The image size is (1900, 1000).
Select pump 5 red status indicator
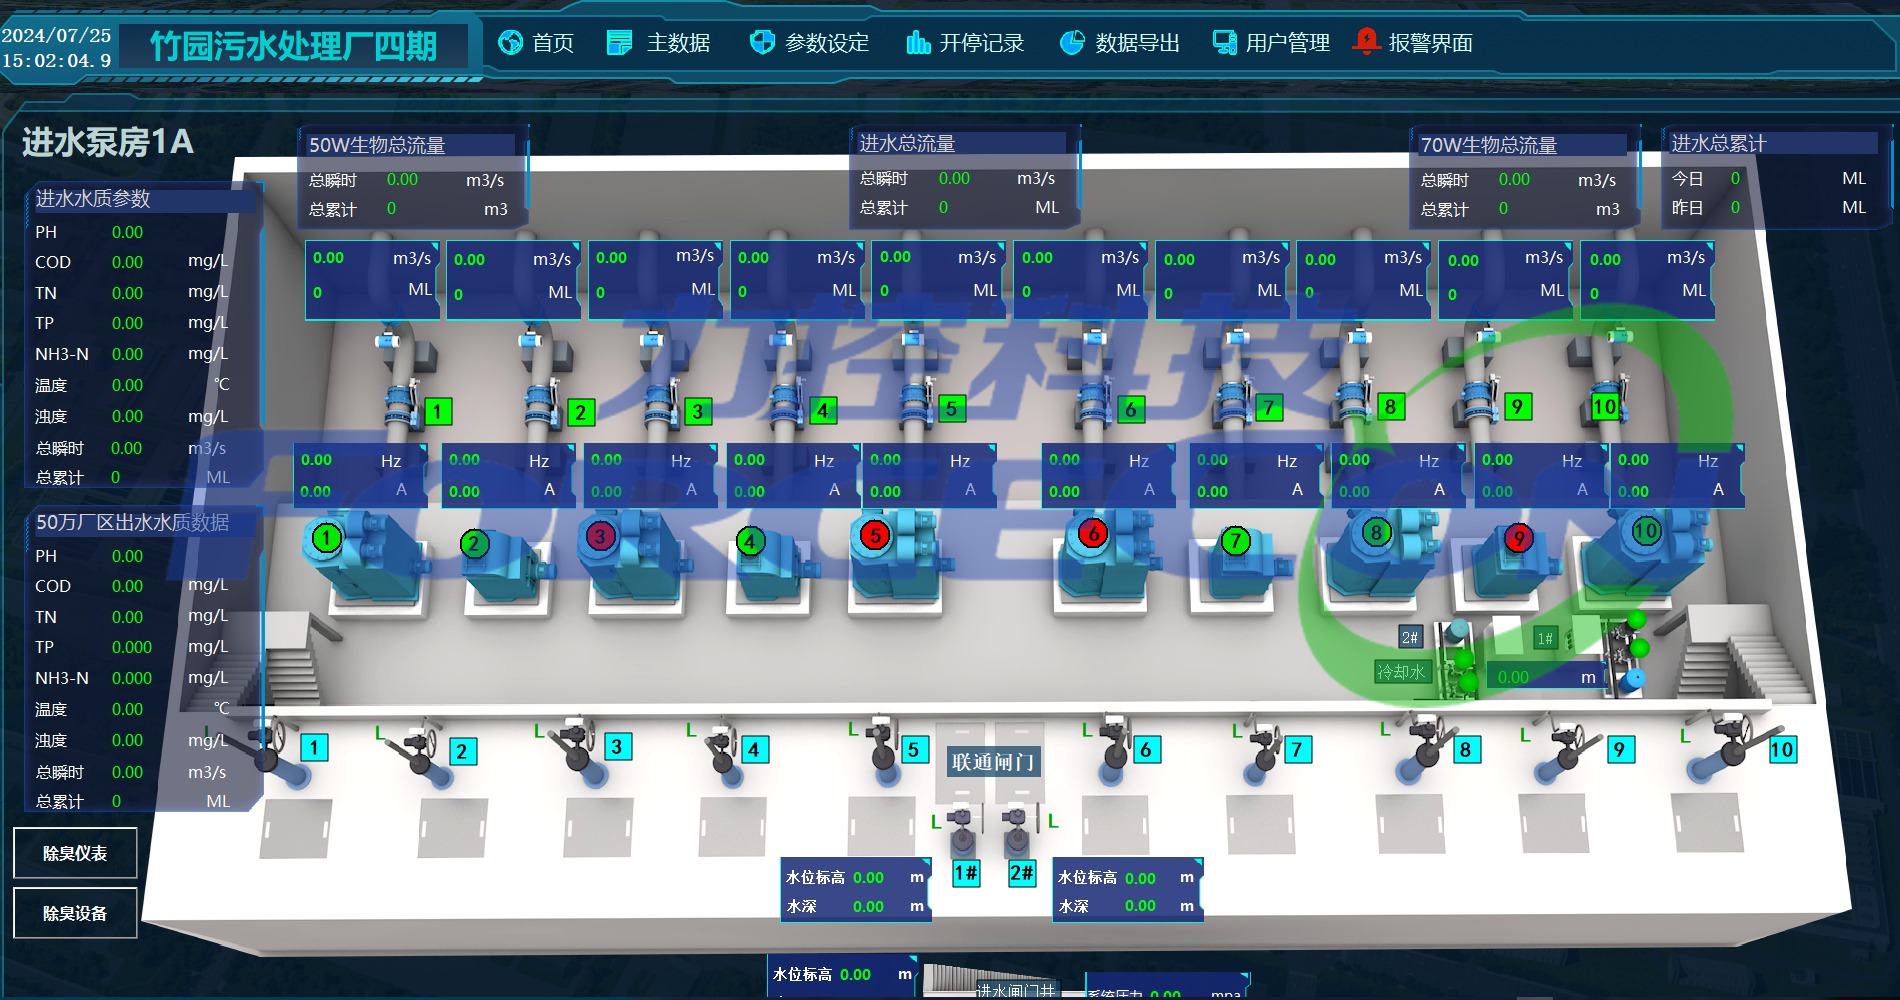pyautogui.click(x=875, y=535)
